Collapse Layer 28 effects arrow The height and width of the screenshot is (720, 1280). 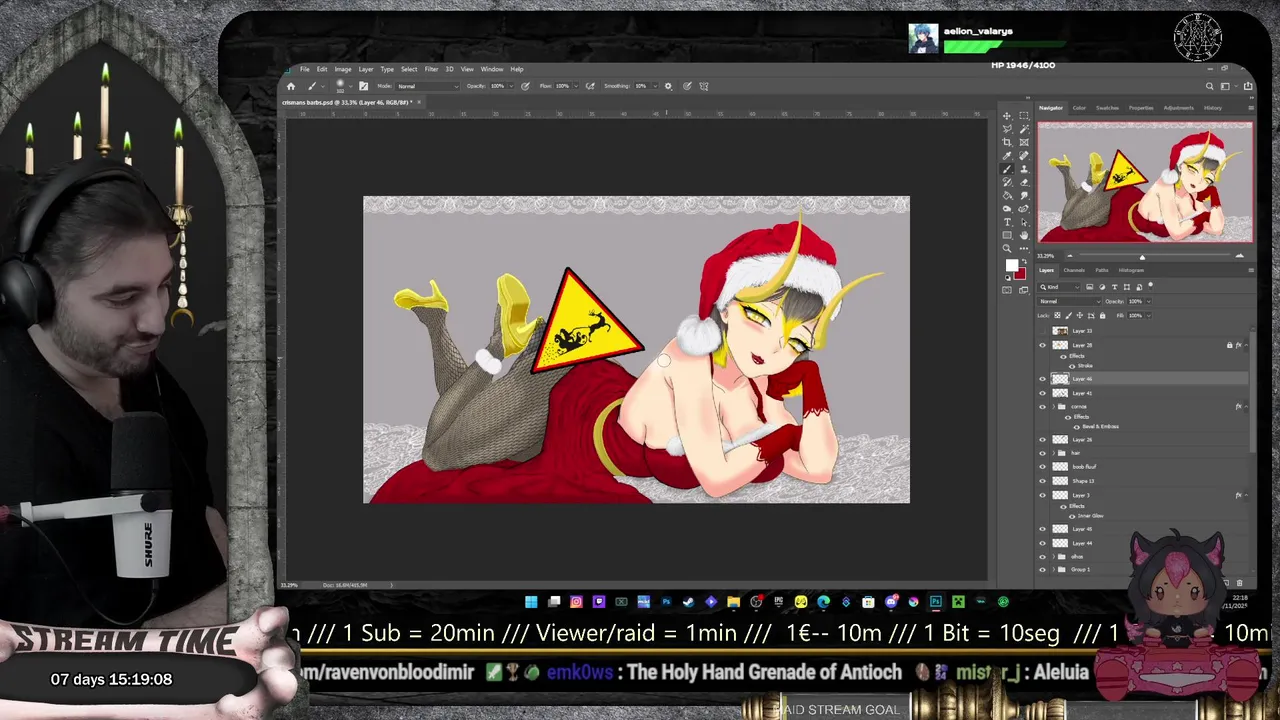(1246, 345)
